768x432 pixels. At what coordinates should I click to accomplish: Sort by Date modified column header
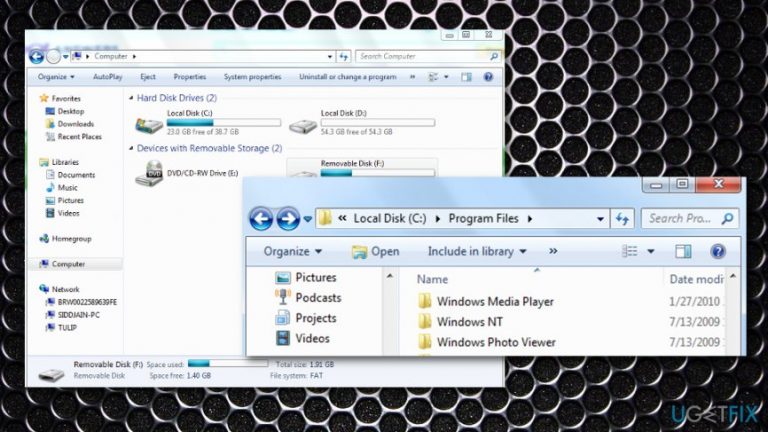tap(696, 279)
